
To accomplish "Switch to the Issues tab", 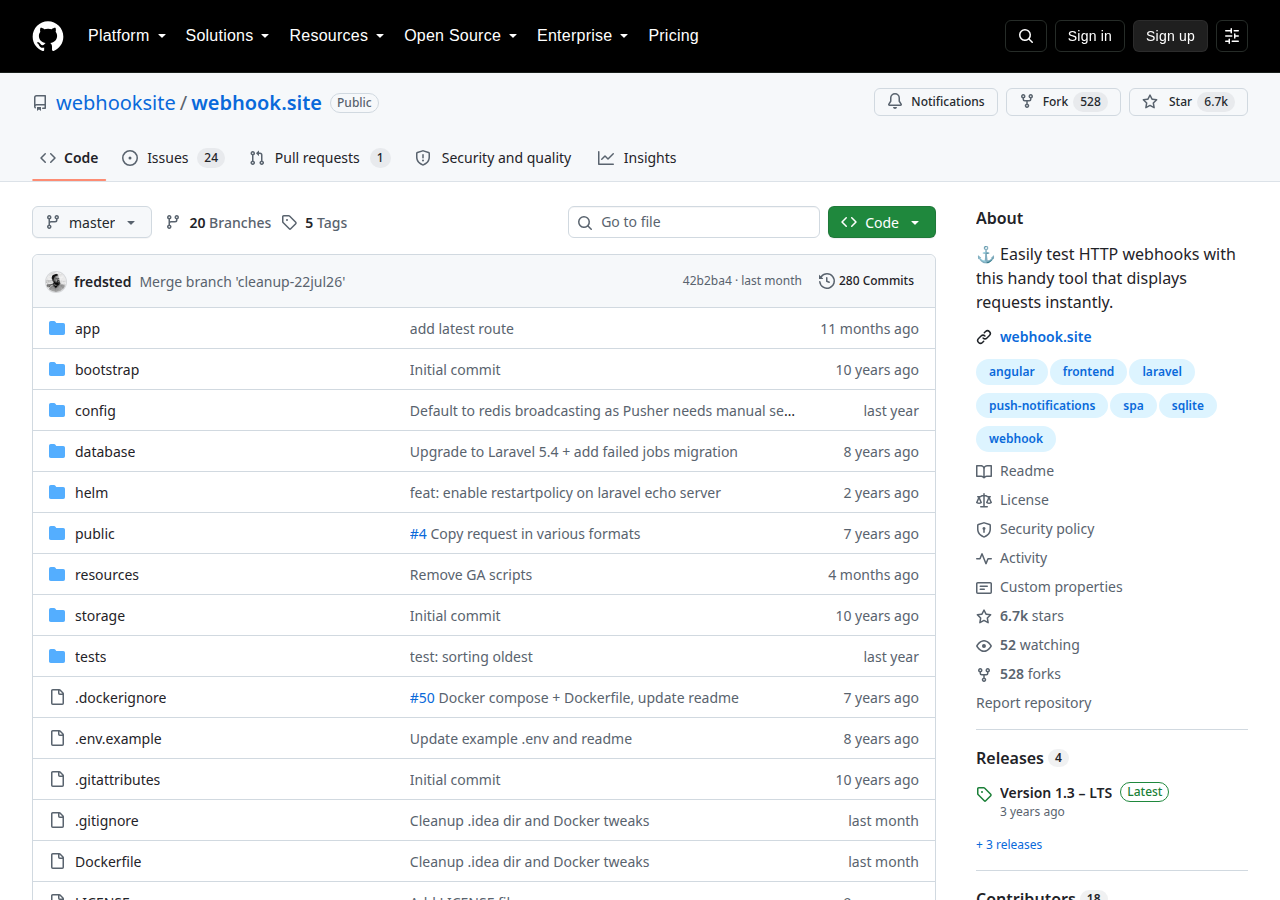I will [173, 158].
